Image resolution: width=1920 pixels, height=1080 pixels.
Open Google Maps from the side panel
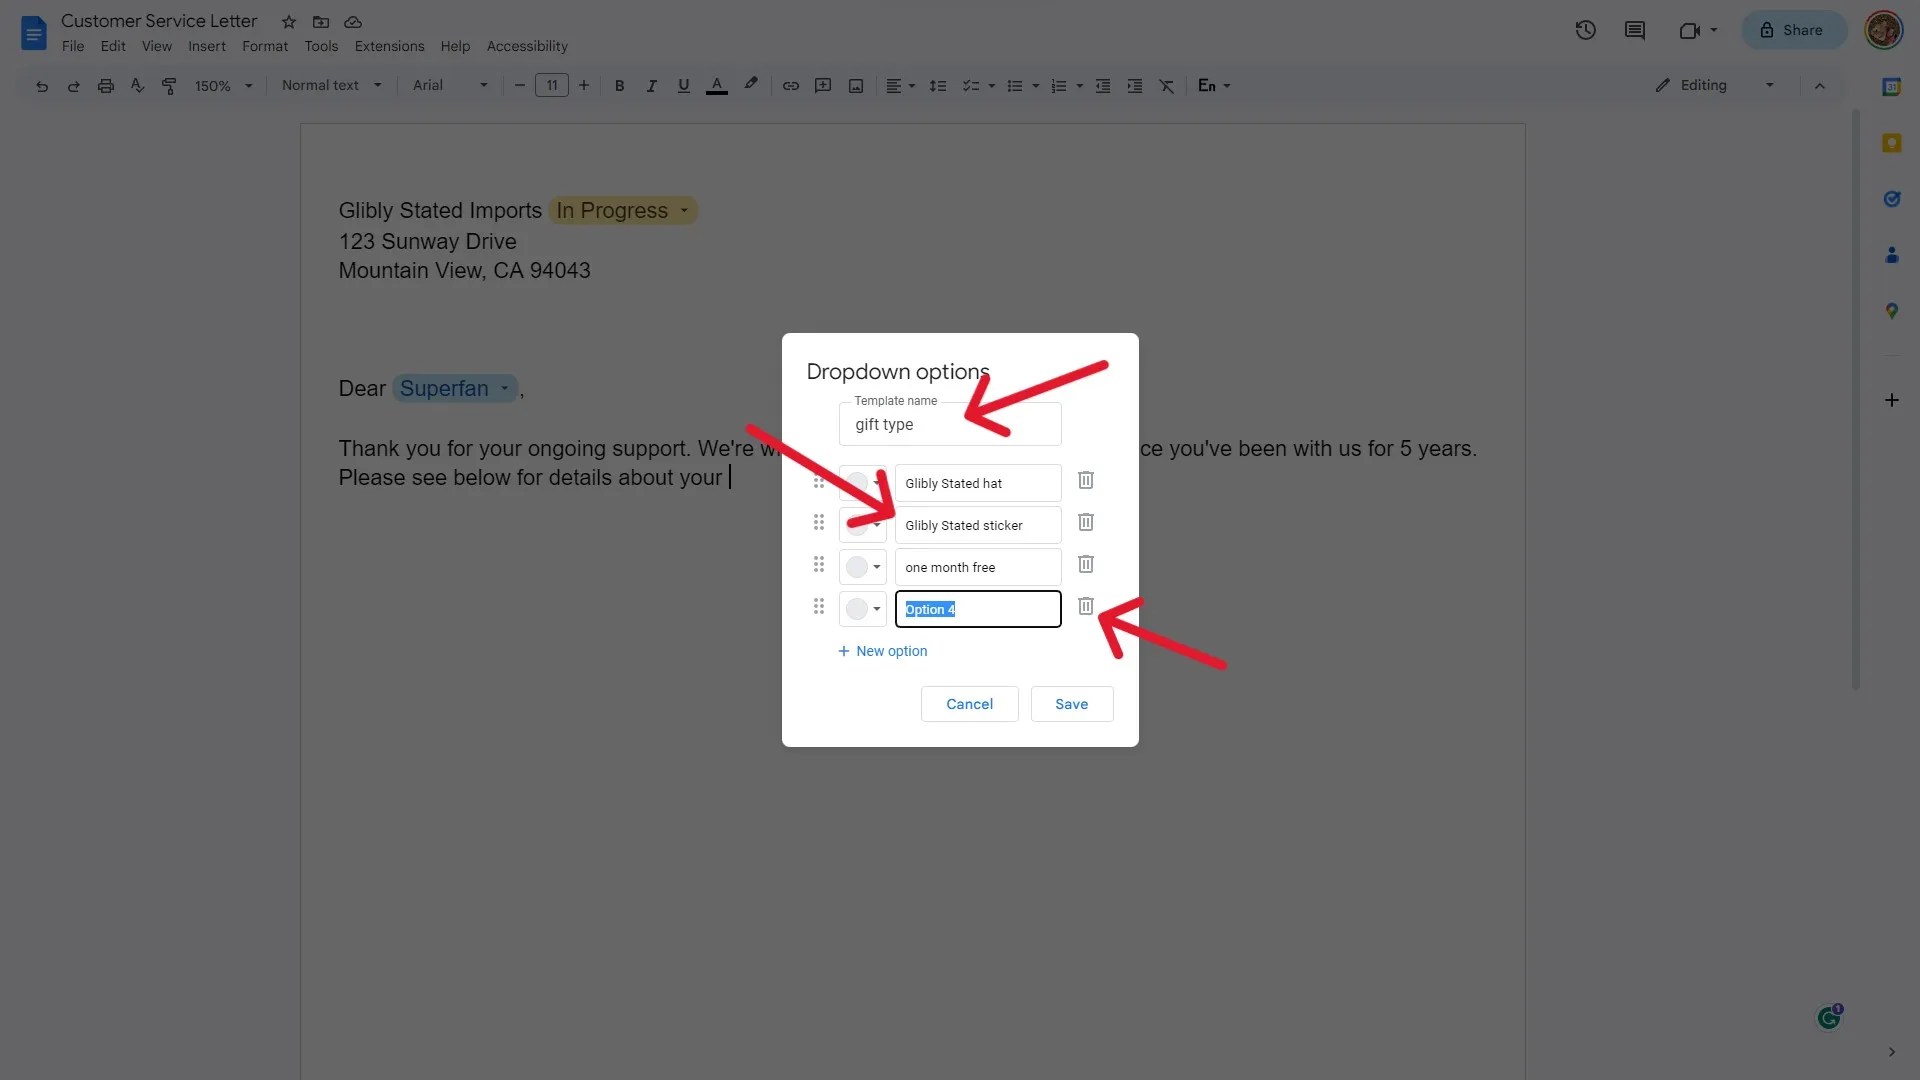pos(1892,310)
